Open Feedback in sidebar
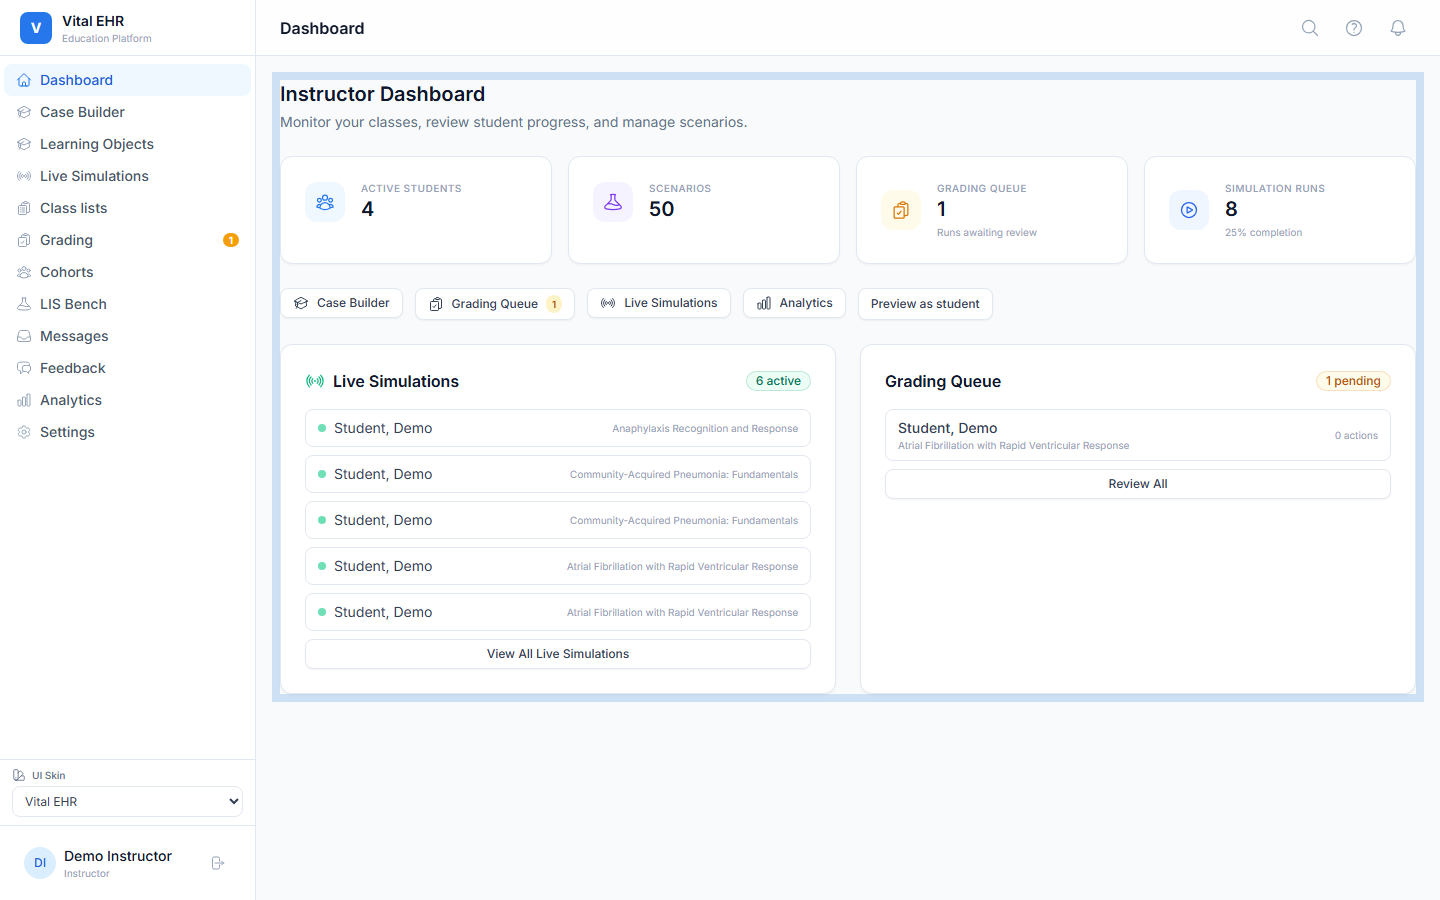 [127, 368]
